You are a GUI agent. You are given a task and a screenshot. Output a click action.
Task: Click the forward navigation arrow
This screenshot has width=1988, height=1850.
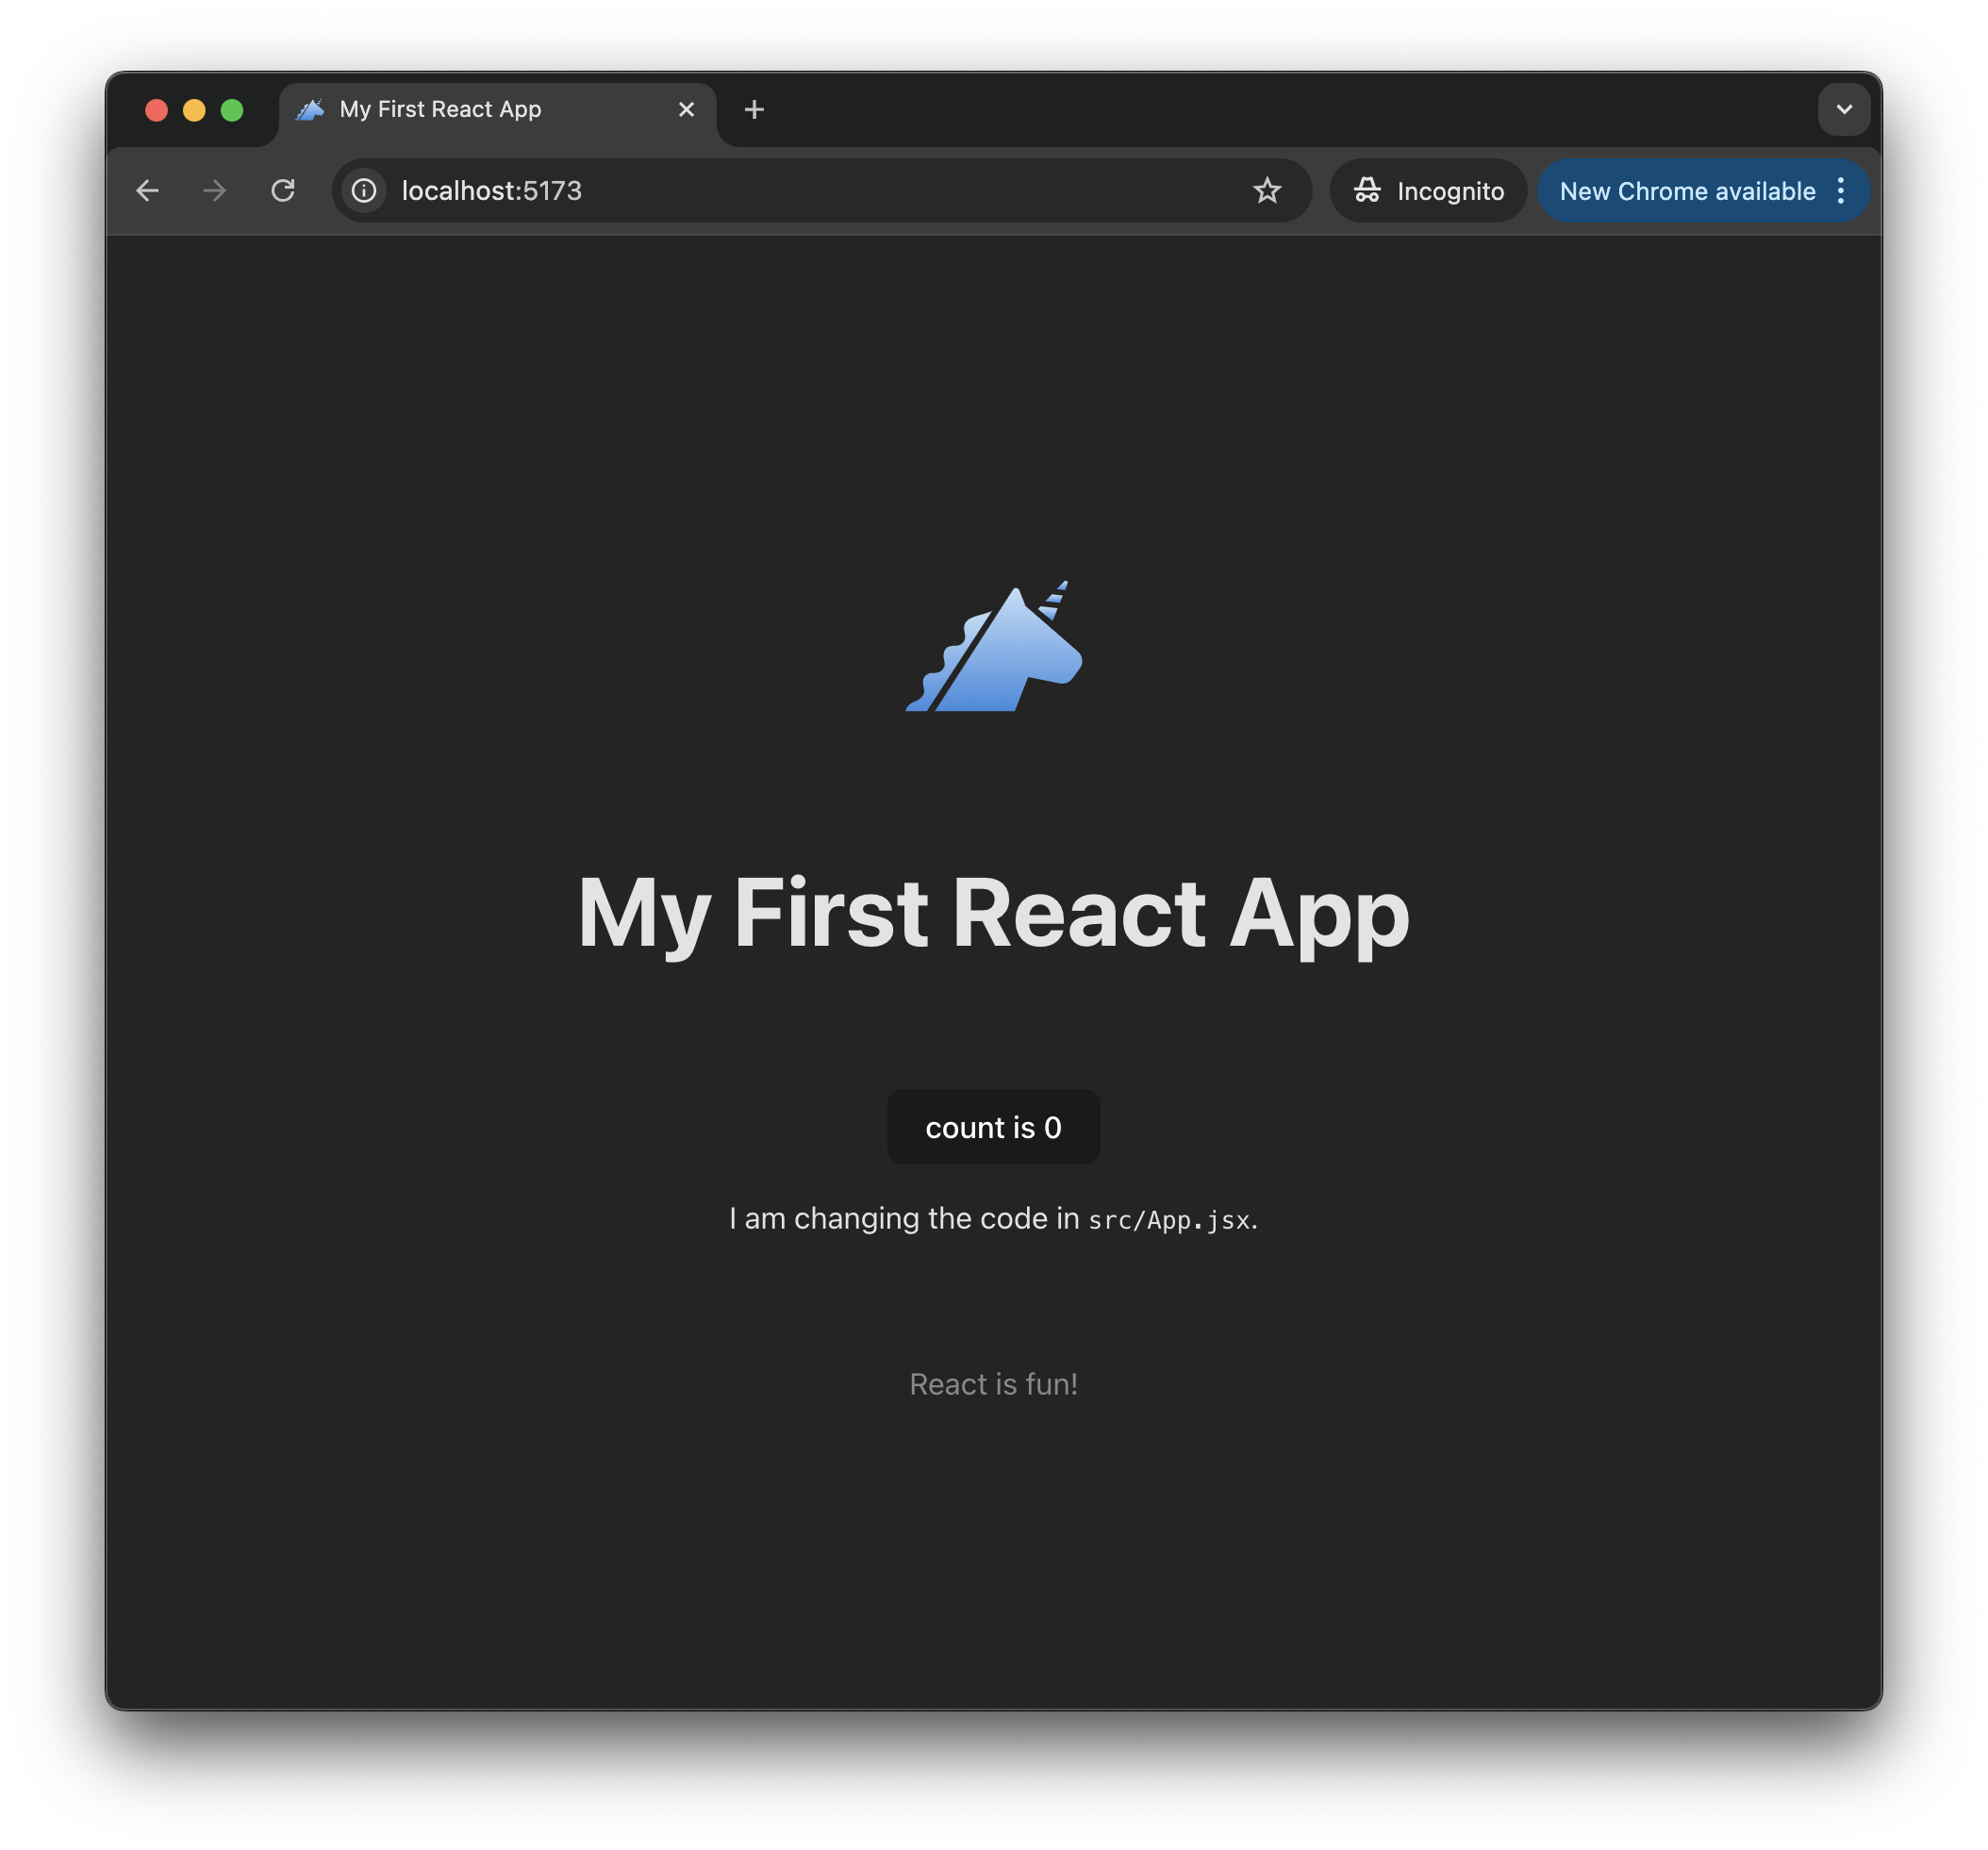click(215, 191)
